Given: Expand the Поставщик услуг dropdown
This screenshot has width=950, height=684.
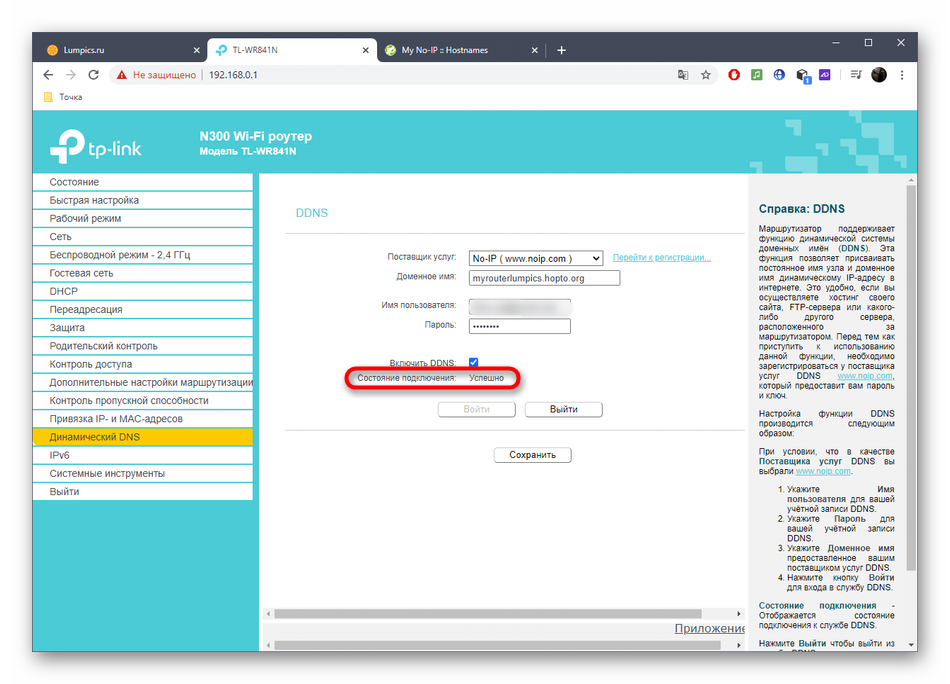Looking at the screenshot, I should point(536,258).
